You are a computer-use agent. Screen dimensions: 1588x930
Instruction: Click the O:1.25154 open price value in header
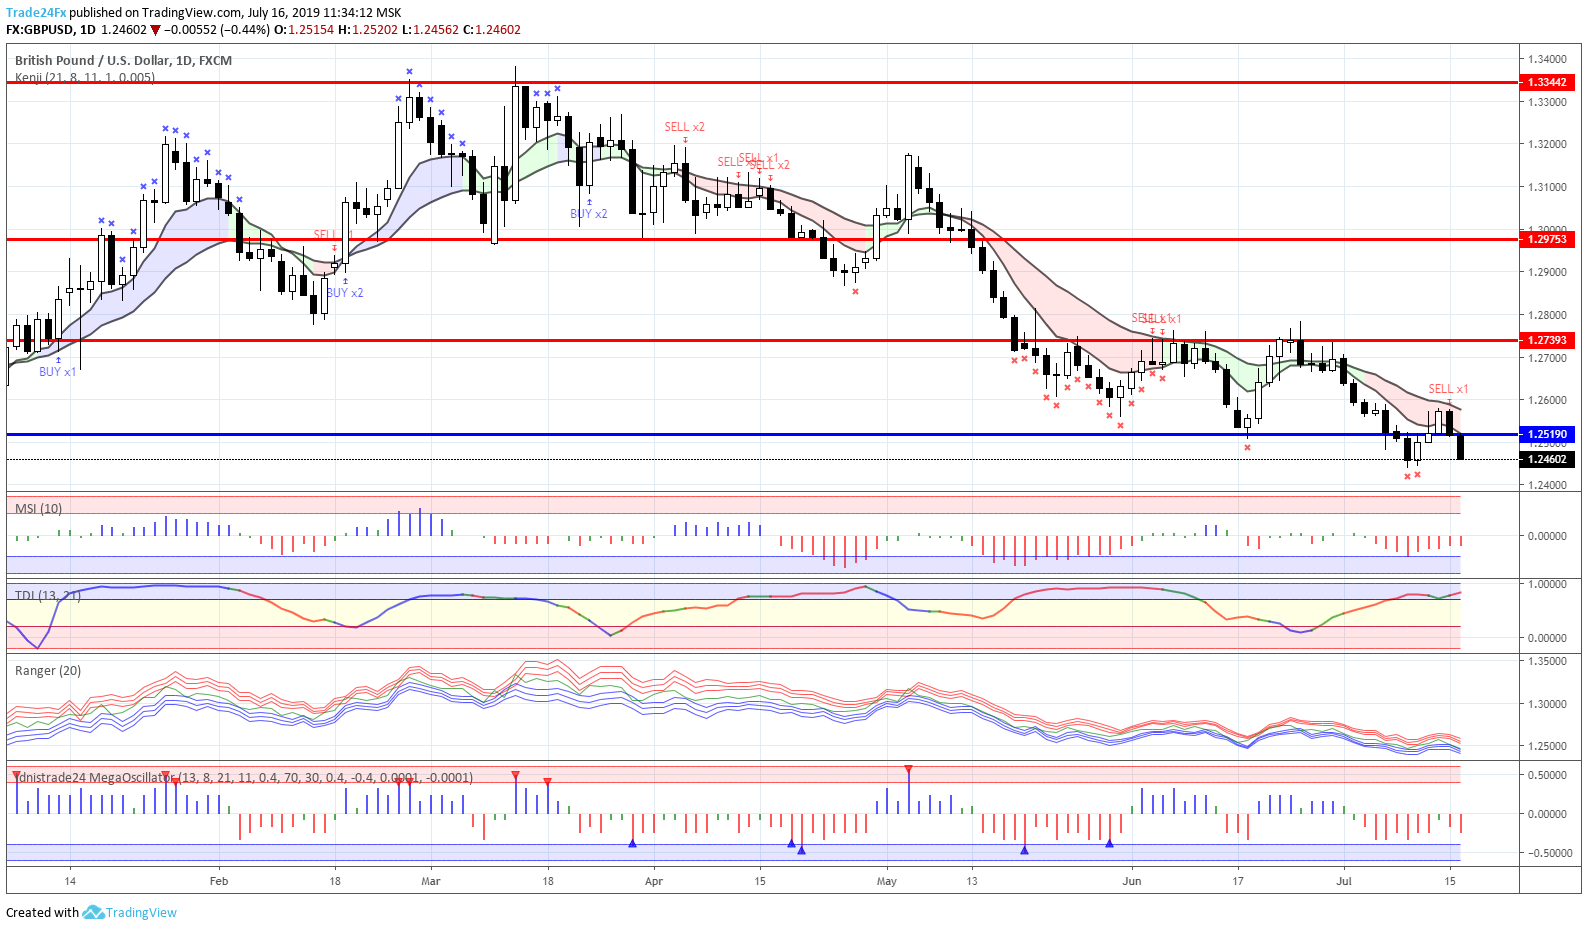pyautogui.click(x=304, y=30)
